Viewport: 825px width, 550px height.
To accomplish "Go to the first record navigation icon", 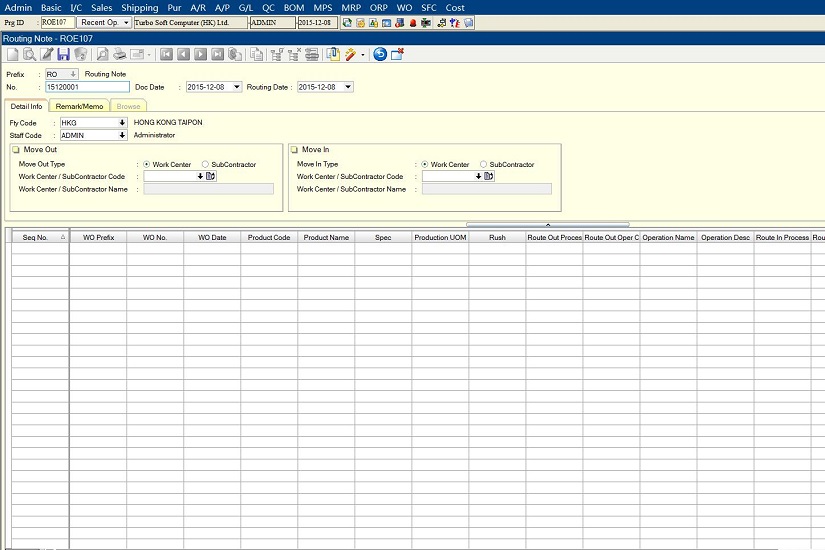I will coord(166,55).
